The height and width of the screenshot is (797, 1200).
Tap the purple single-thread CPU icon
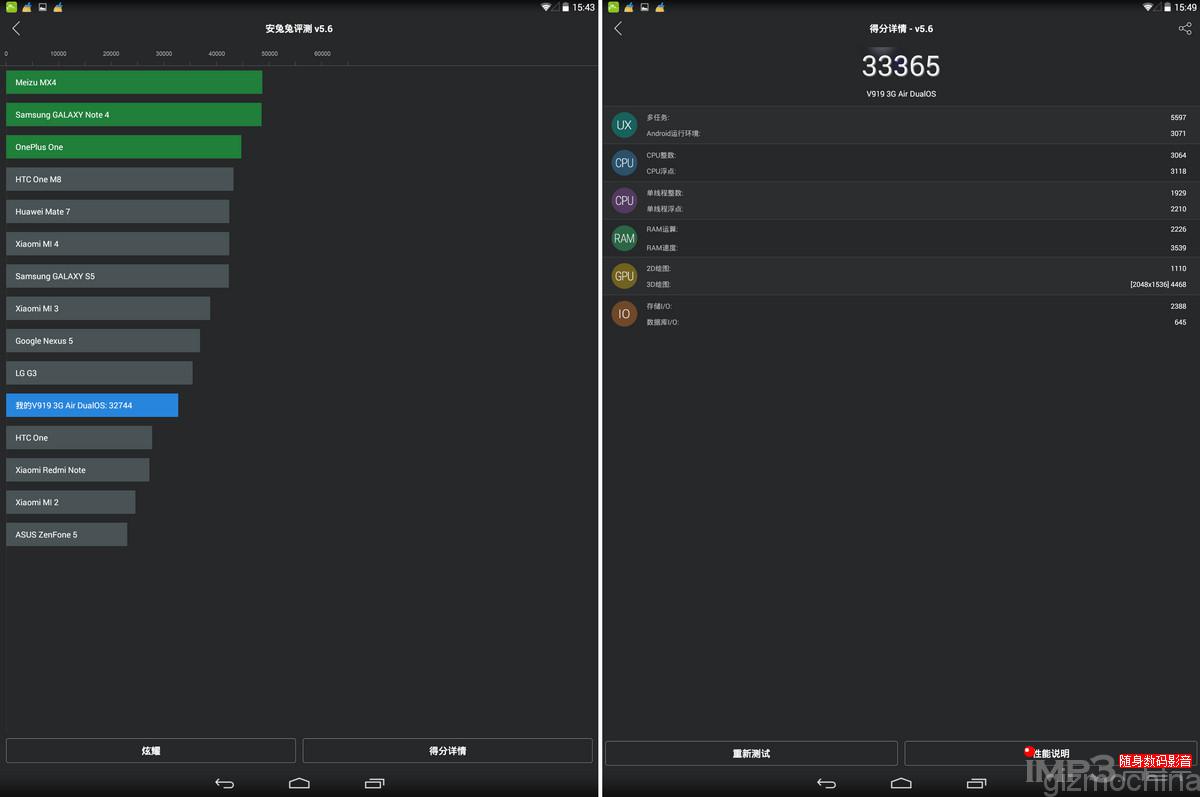[624, 200]
